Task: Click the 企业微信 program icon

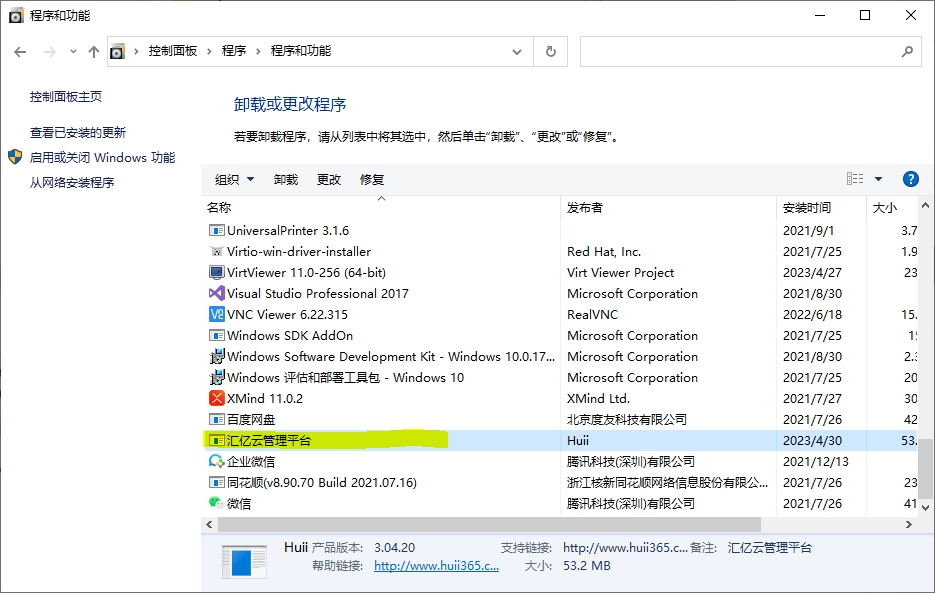Action: coord(216,461)
